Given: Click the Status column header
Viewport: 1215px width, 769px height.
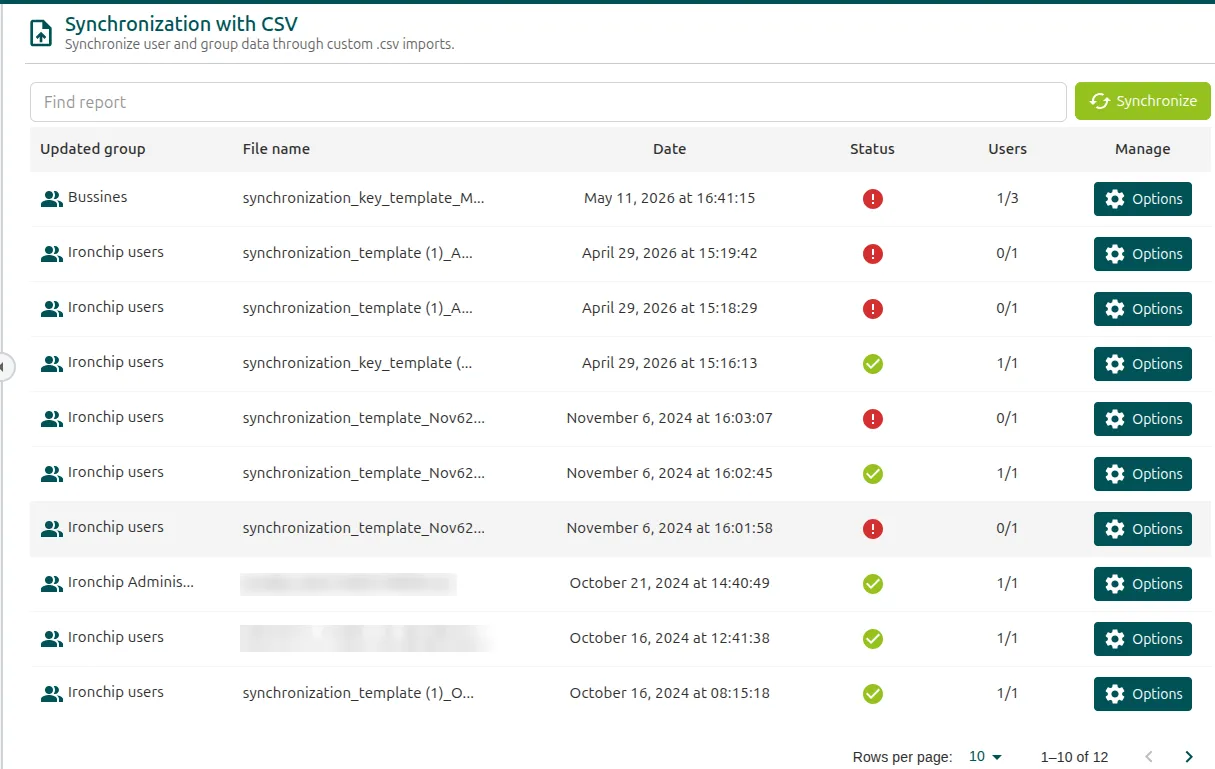Looking at the screenshot, I should [x=872, y=149].
